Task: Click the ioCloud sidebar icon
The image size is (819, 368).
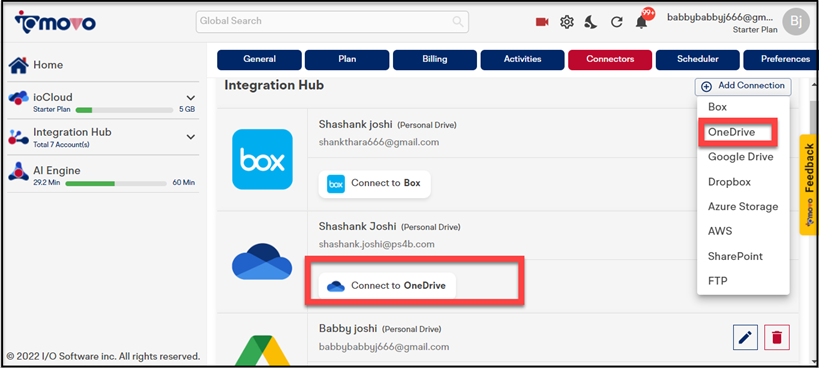Action: pyautogui.click(x=19, y=97)
